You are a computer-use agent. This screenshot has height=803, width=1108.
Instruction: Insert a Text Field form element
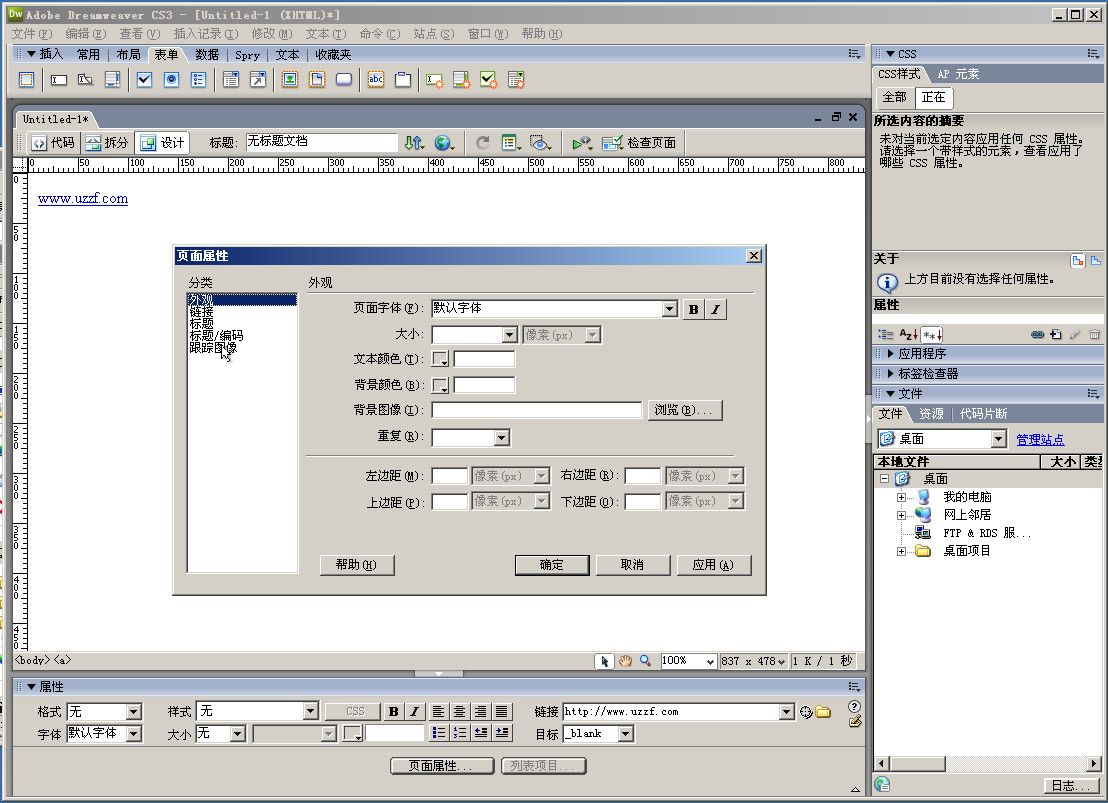[55, 79]
